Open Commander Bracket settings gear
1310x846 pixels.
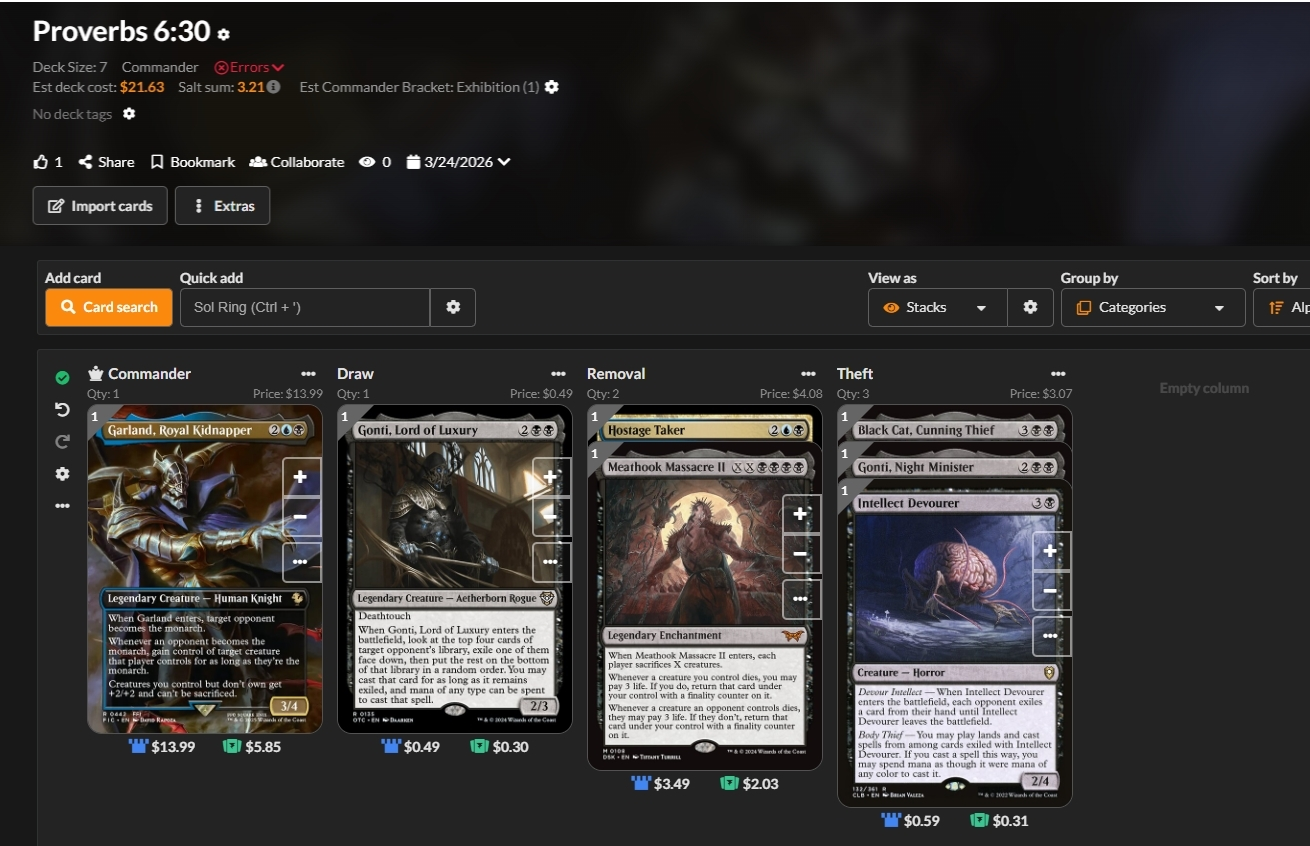click(x=552, y=87)
